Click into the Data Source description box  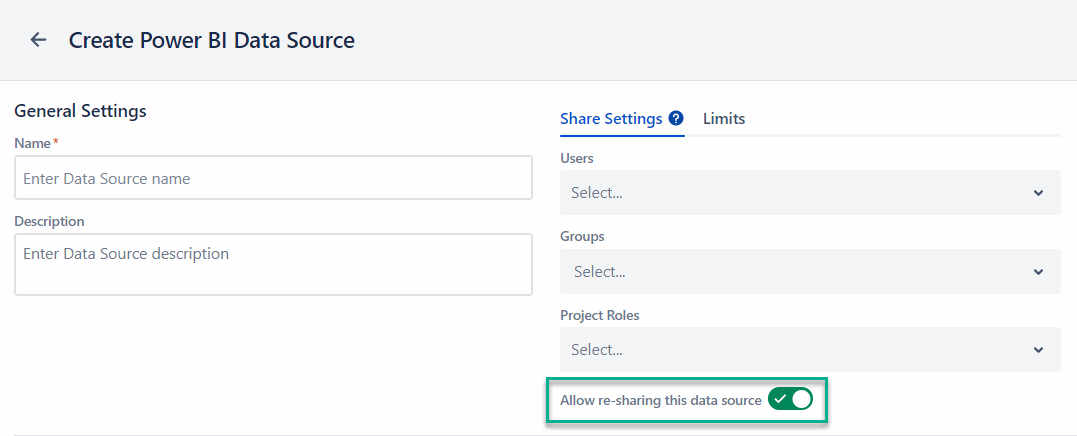pyautogui.click(x=273, y=264)
